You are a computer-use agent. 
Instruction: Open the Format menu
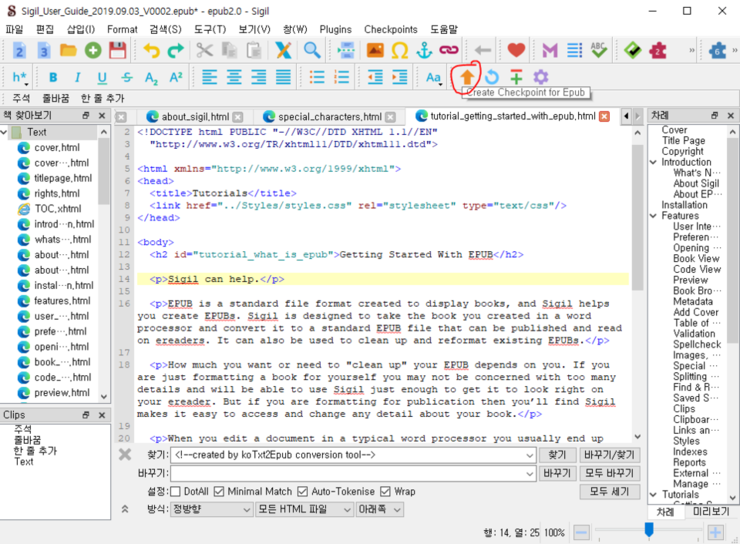point(122,29)
